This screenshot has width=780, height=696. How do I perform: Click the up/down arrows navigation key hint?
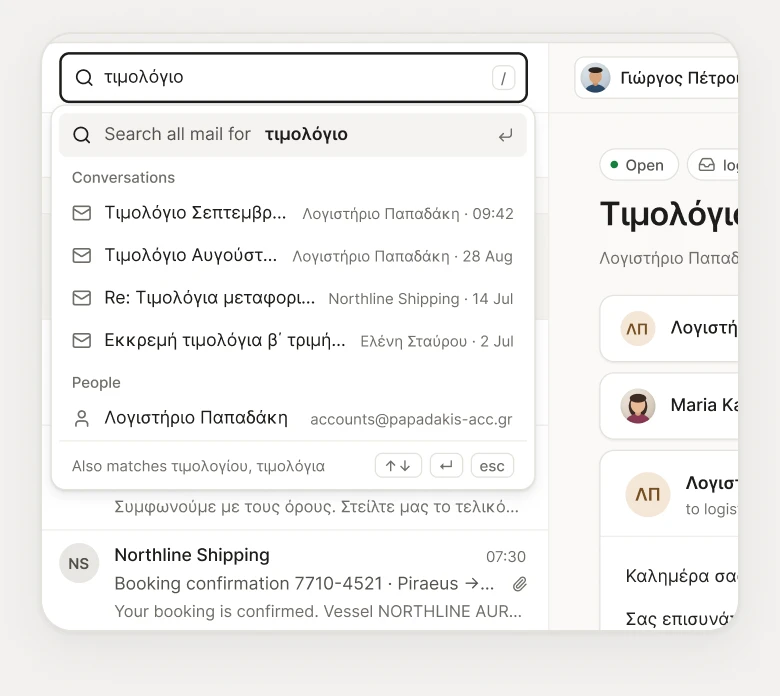click(x=398, y=466)
